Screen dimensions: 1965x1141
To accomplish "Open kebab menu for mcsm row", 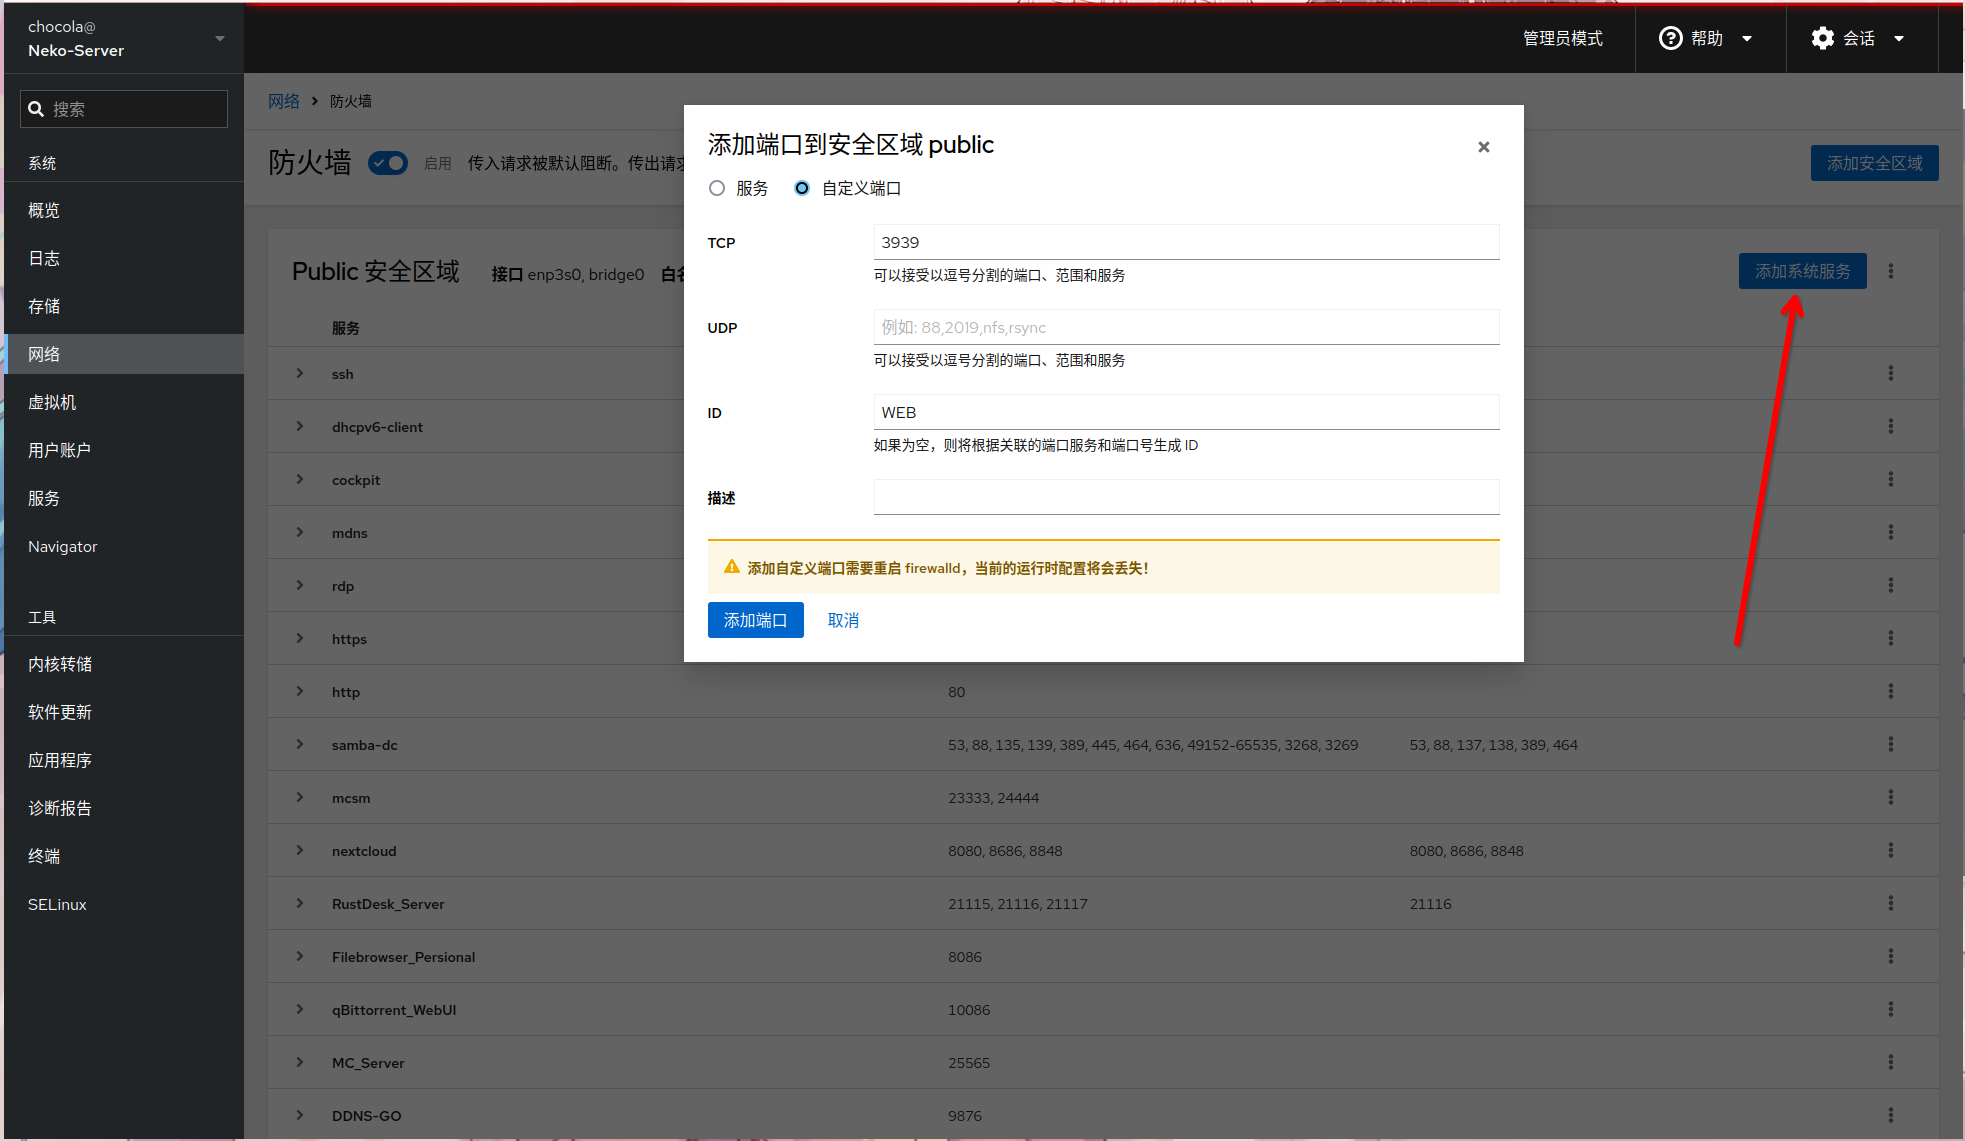I will (x=1890, y=797).
